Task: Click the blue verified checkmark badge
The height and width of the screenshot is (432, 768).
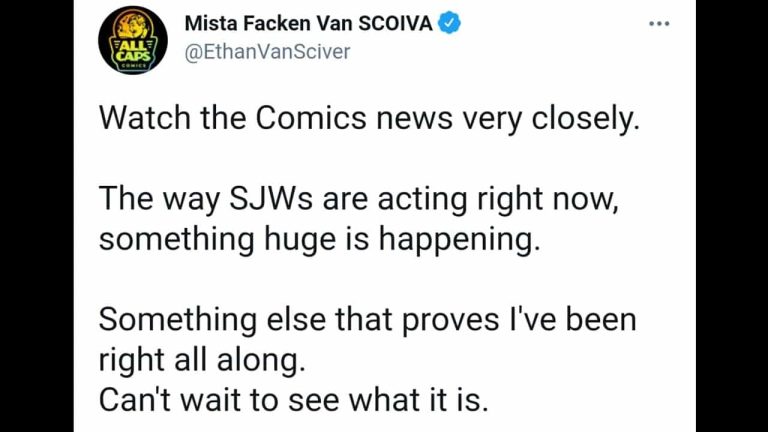Action: click(x=449, y=23)
